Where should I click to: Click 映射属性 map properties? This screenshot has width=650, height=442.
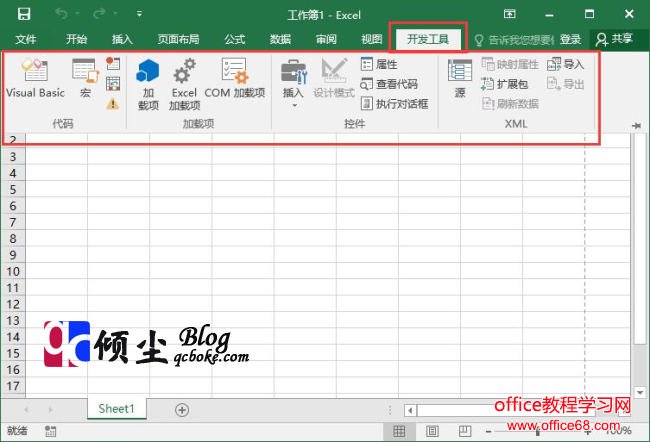tap(510, 64)
